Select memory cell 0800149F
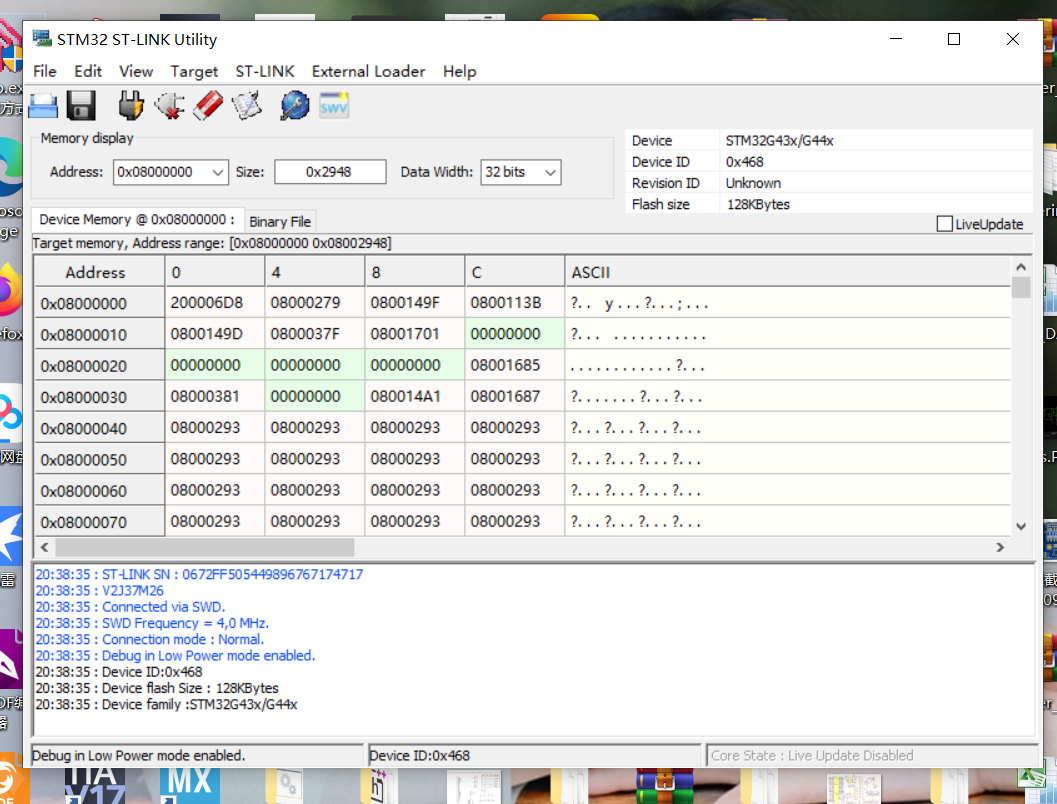 point(415,303)
